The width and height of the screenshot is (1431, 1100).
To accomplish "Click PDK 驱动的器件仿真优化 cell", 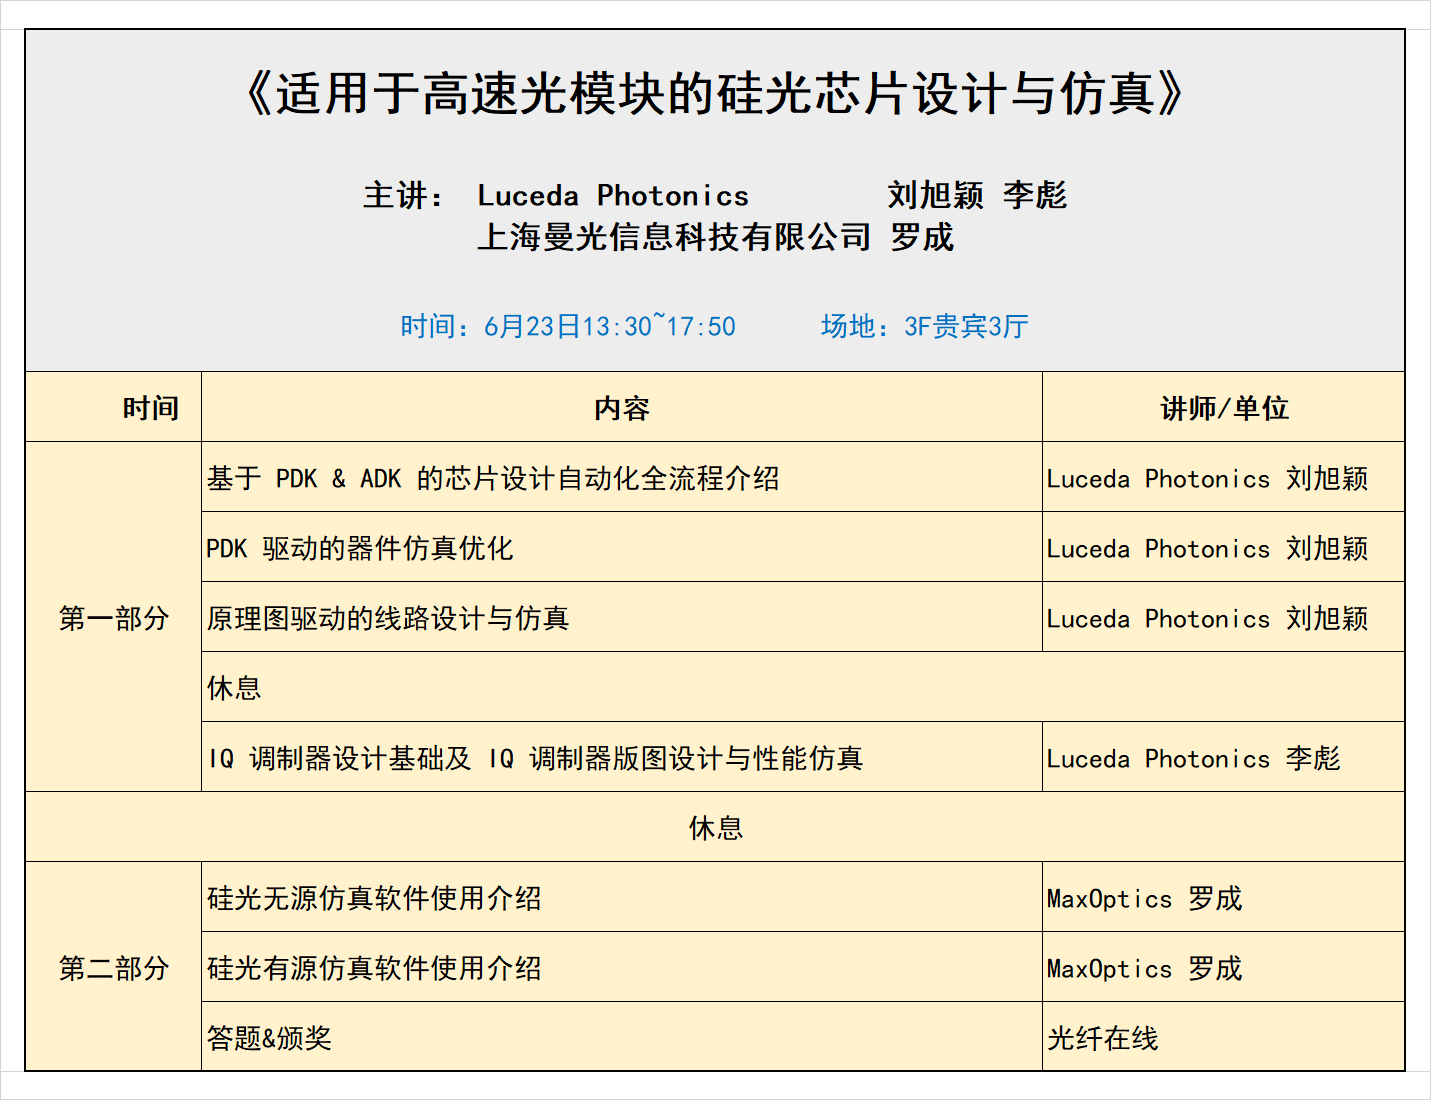I will [622, 547].
